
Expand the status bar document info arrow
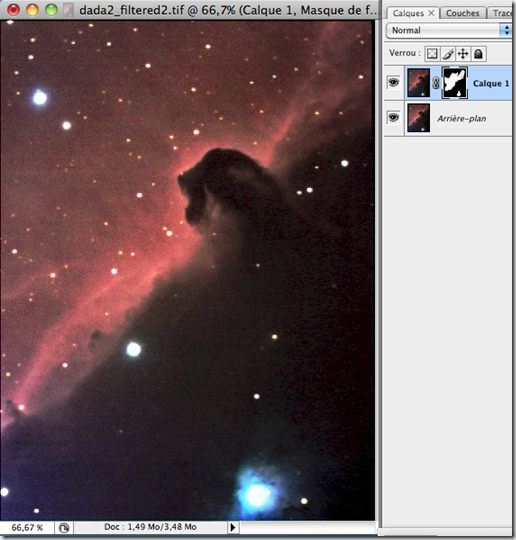click(x=233, y=527)
